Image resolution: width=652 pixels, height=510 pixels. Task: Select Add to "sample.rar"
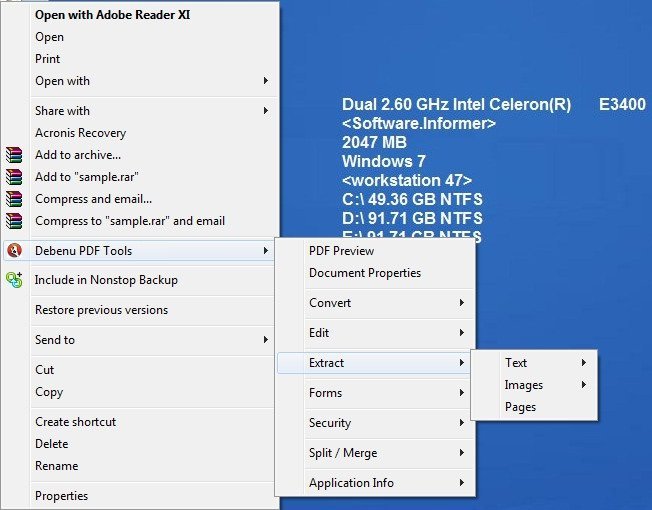140,177
